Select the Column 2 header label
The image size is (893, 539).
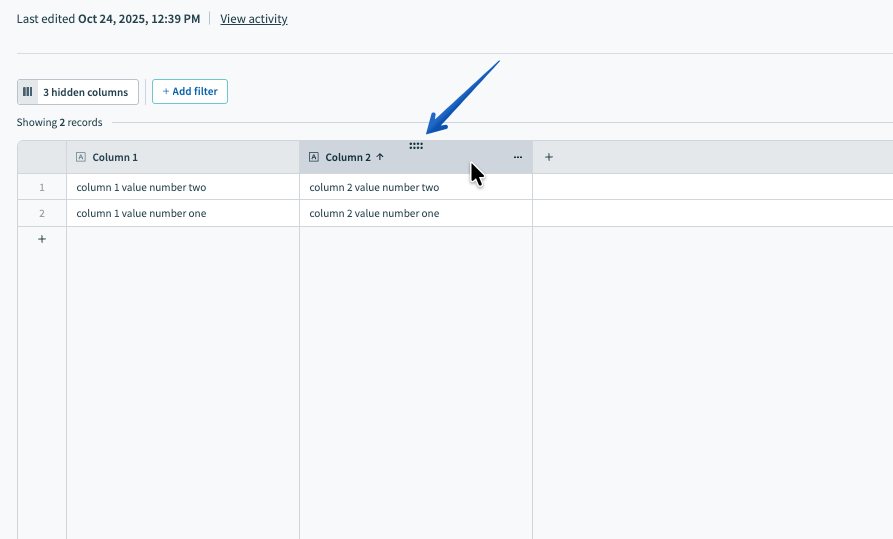pos(348,157)
